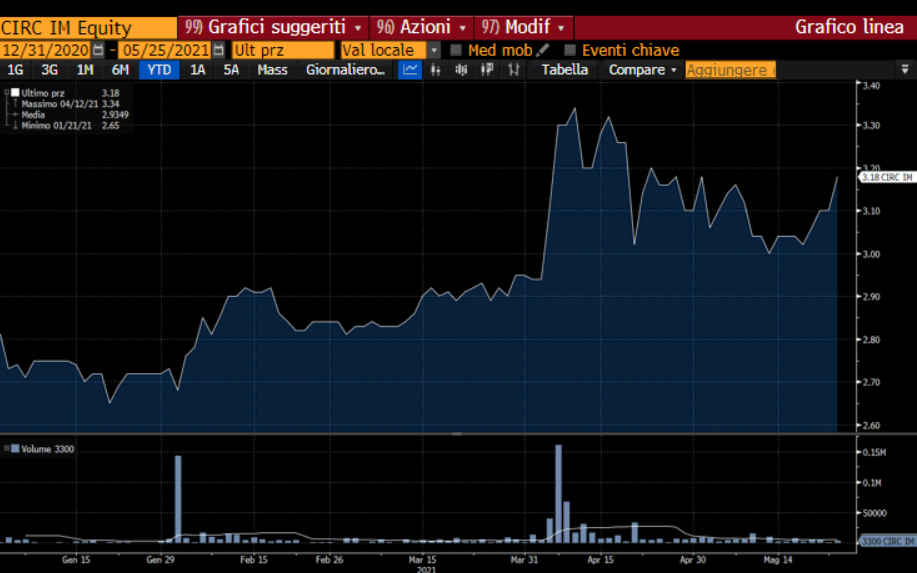
Task: Click the white Ultimo prz legend marker
Action: 14,93
